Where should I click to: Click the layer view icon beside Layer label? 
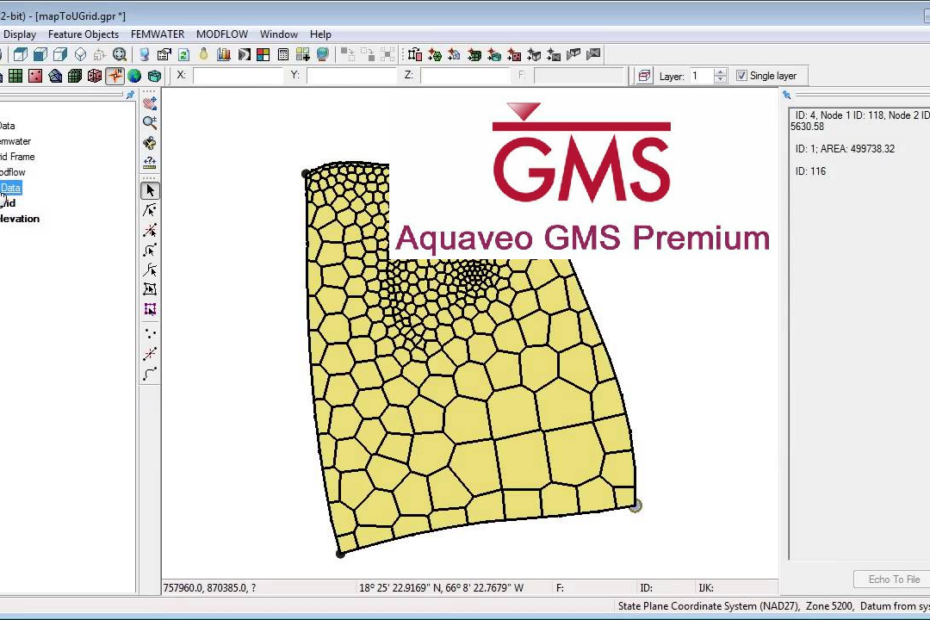[644, 76]
